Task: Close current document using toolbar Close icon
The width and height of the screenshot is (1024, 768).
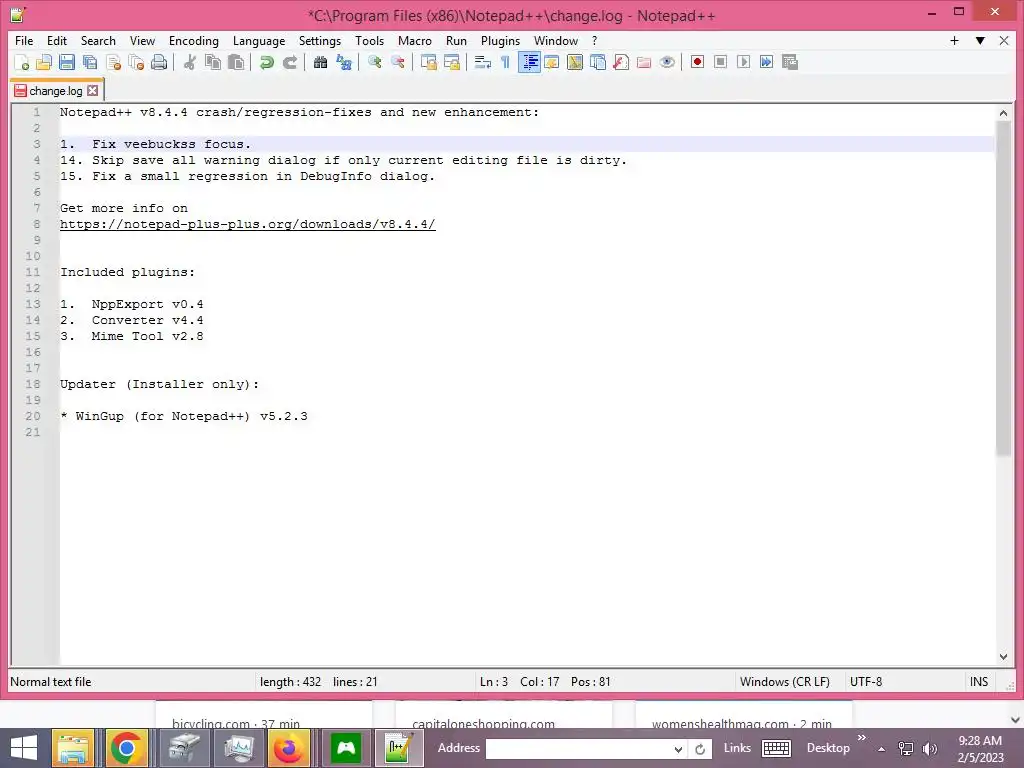Action: (113, 62)
